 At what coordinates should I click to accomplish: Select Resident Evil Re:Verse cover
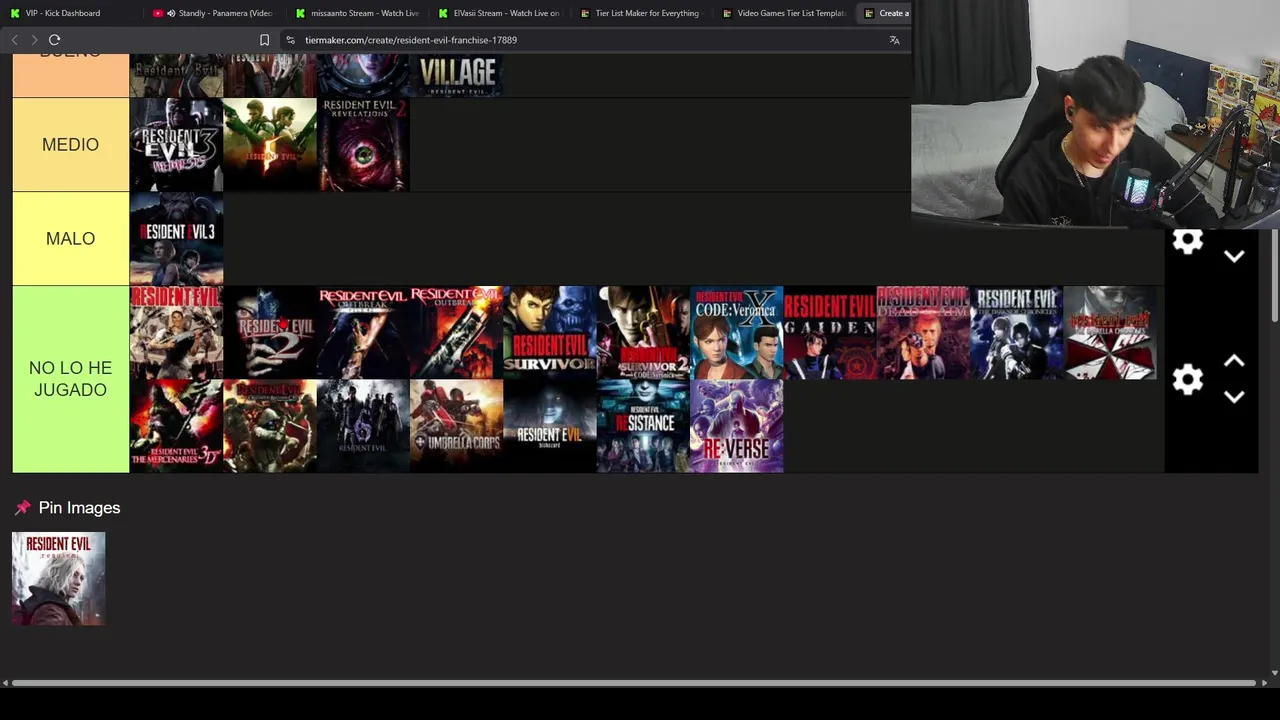click(x=737, y=426)
